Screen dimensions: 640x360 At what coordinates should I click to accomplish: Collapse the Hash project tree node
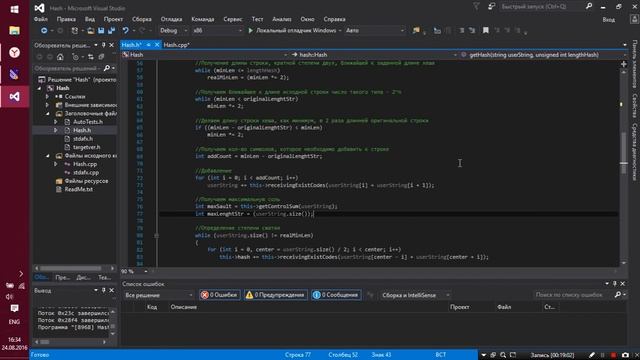(x=40, y=88)
